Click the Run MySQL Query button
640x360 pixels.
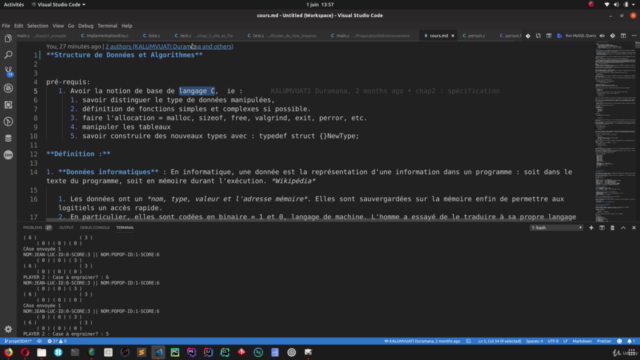coord(577,36)
